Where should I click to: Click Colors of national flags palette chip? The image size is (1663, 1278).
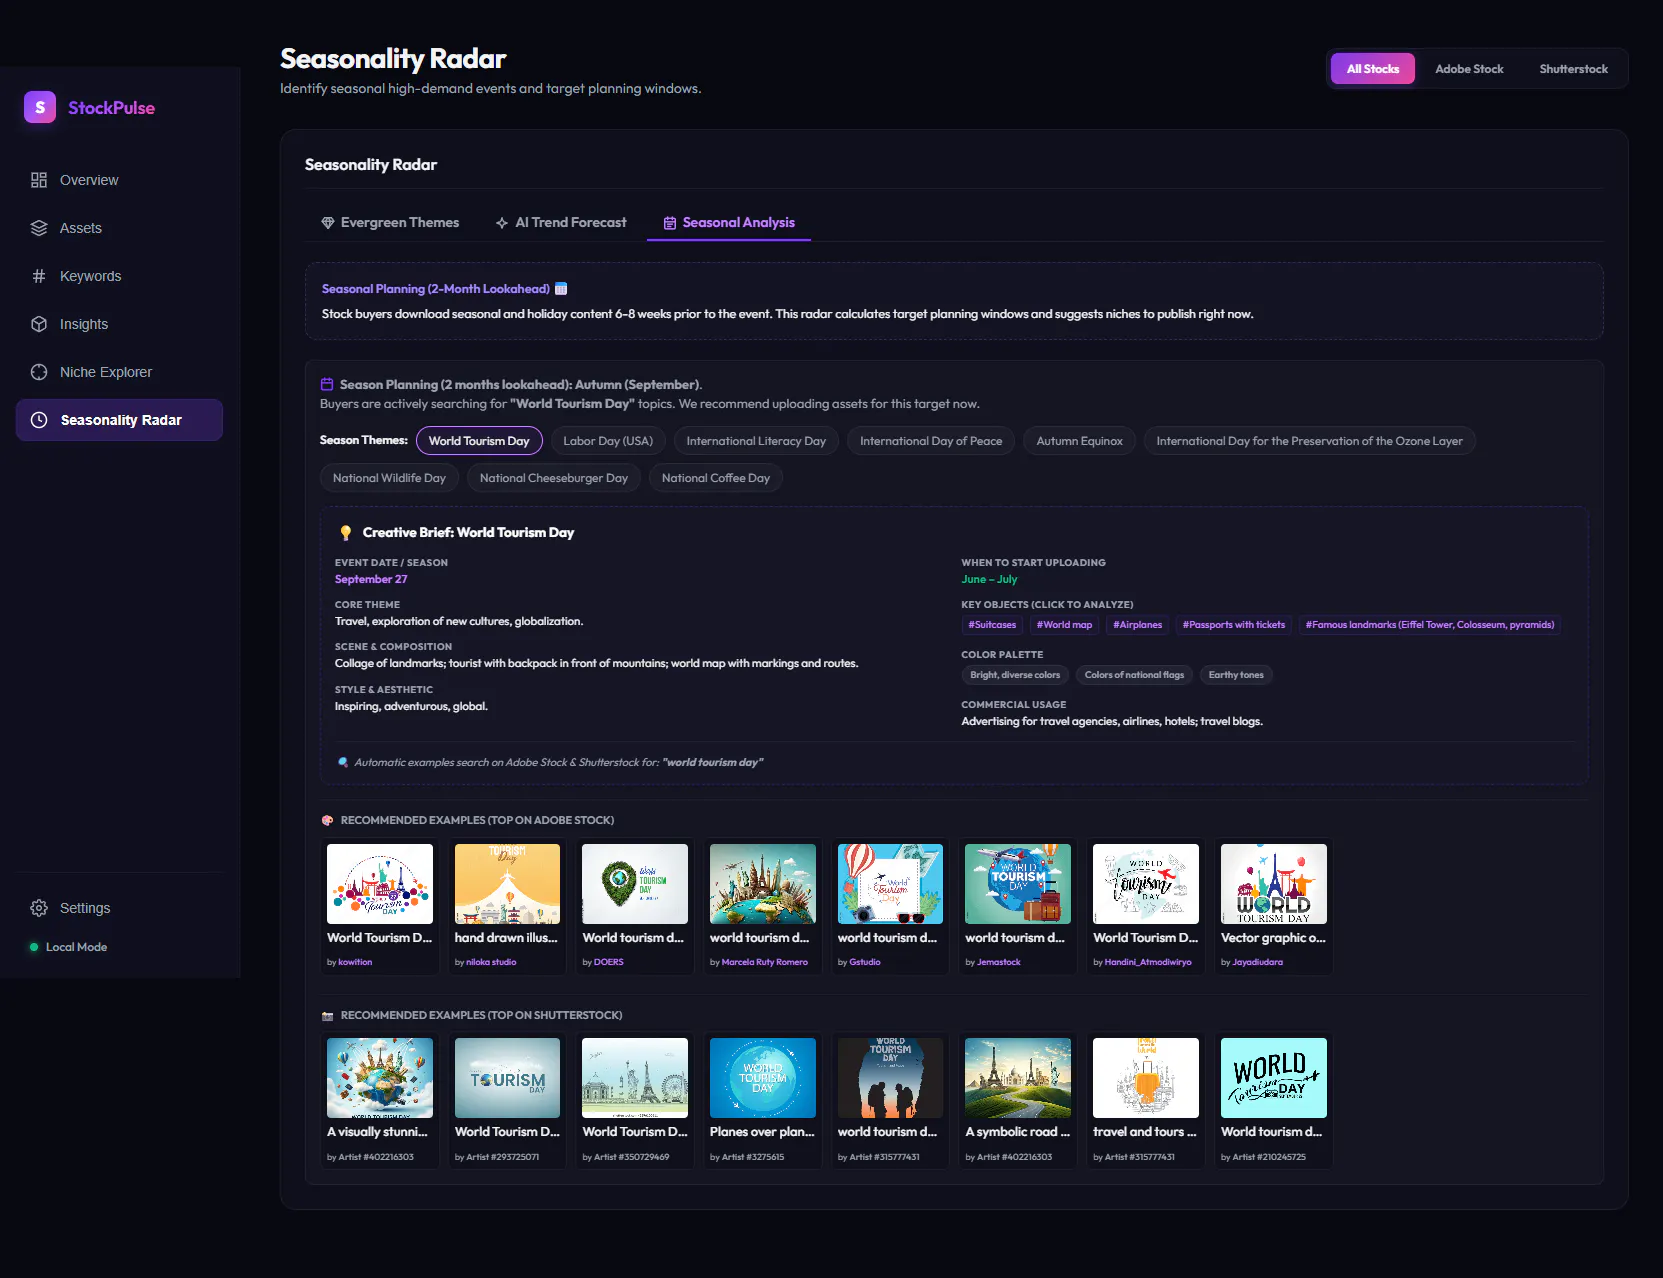tap(1134, 675)
